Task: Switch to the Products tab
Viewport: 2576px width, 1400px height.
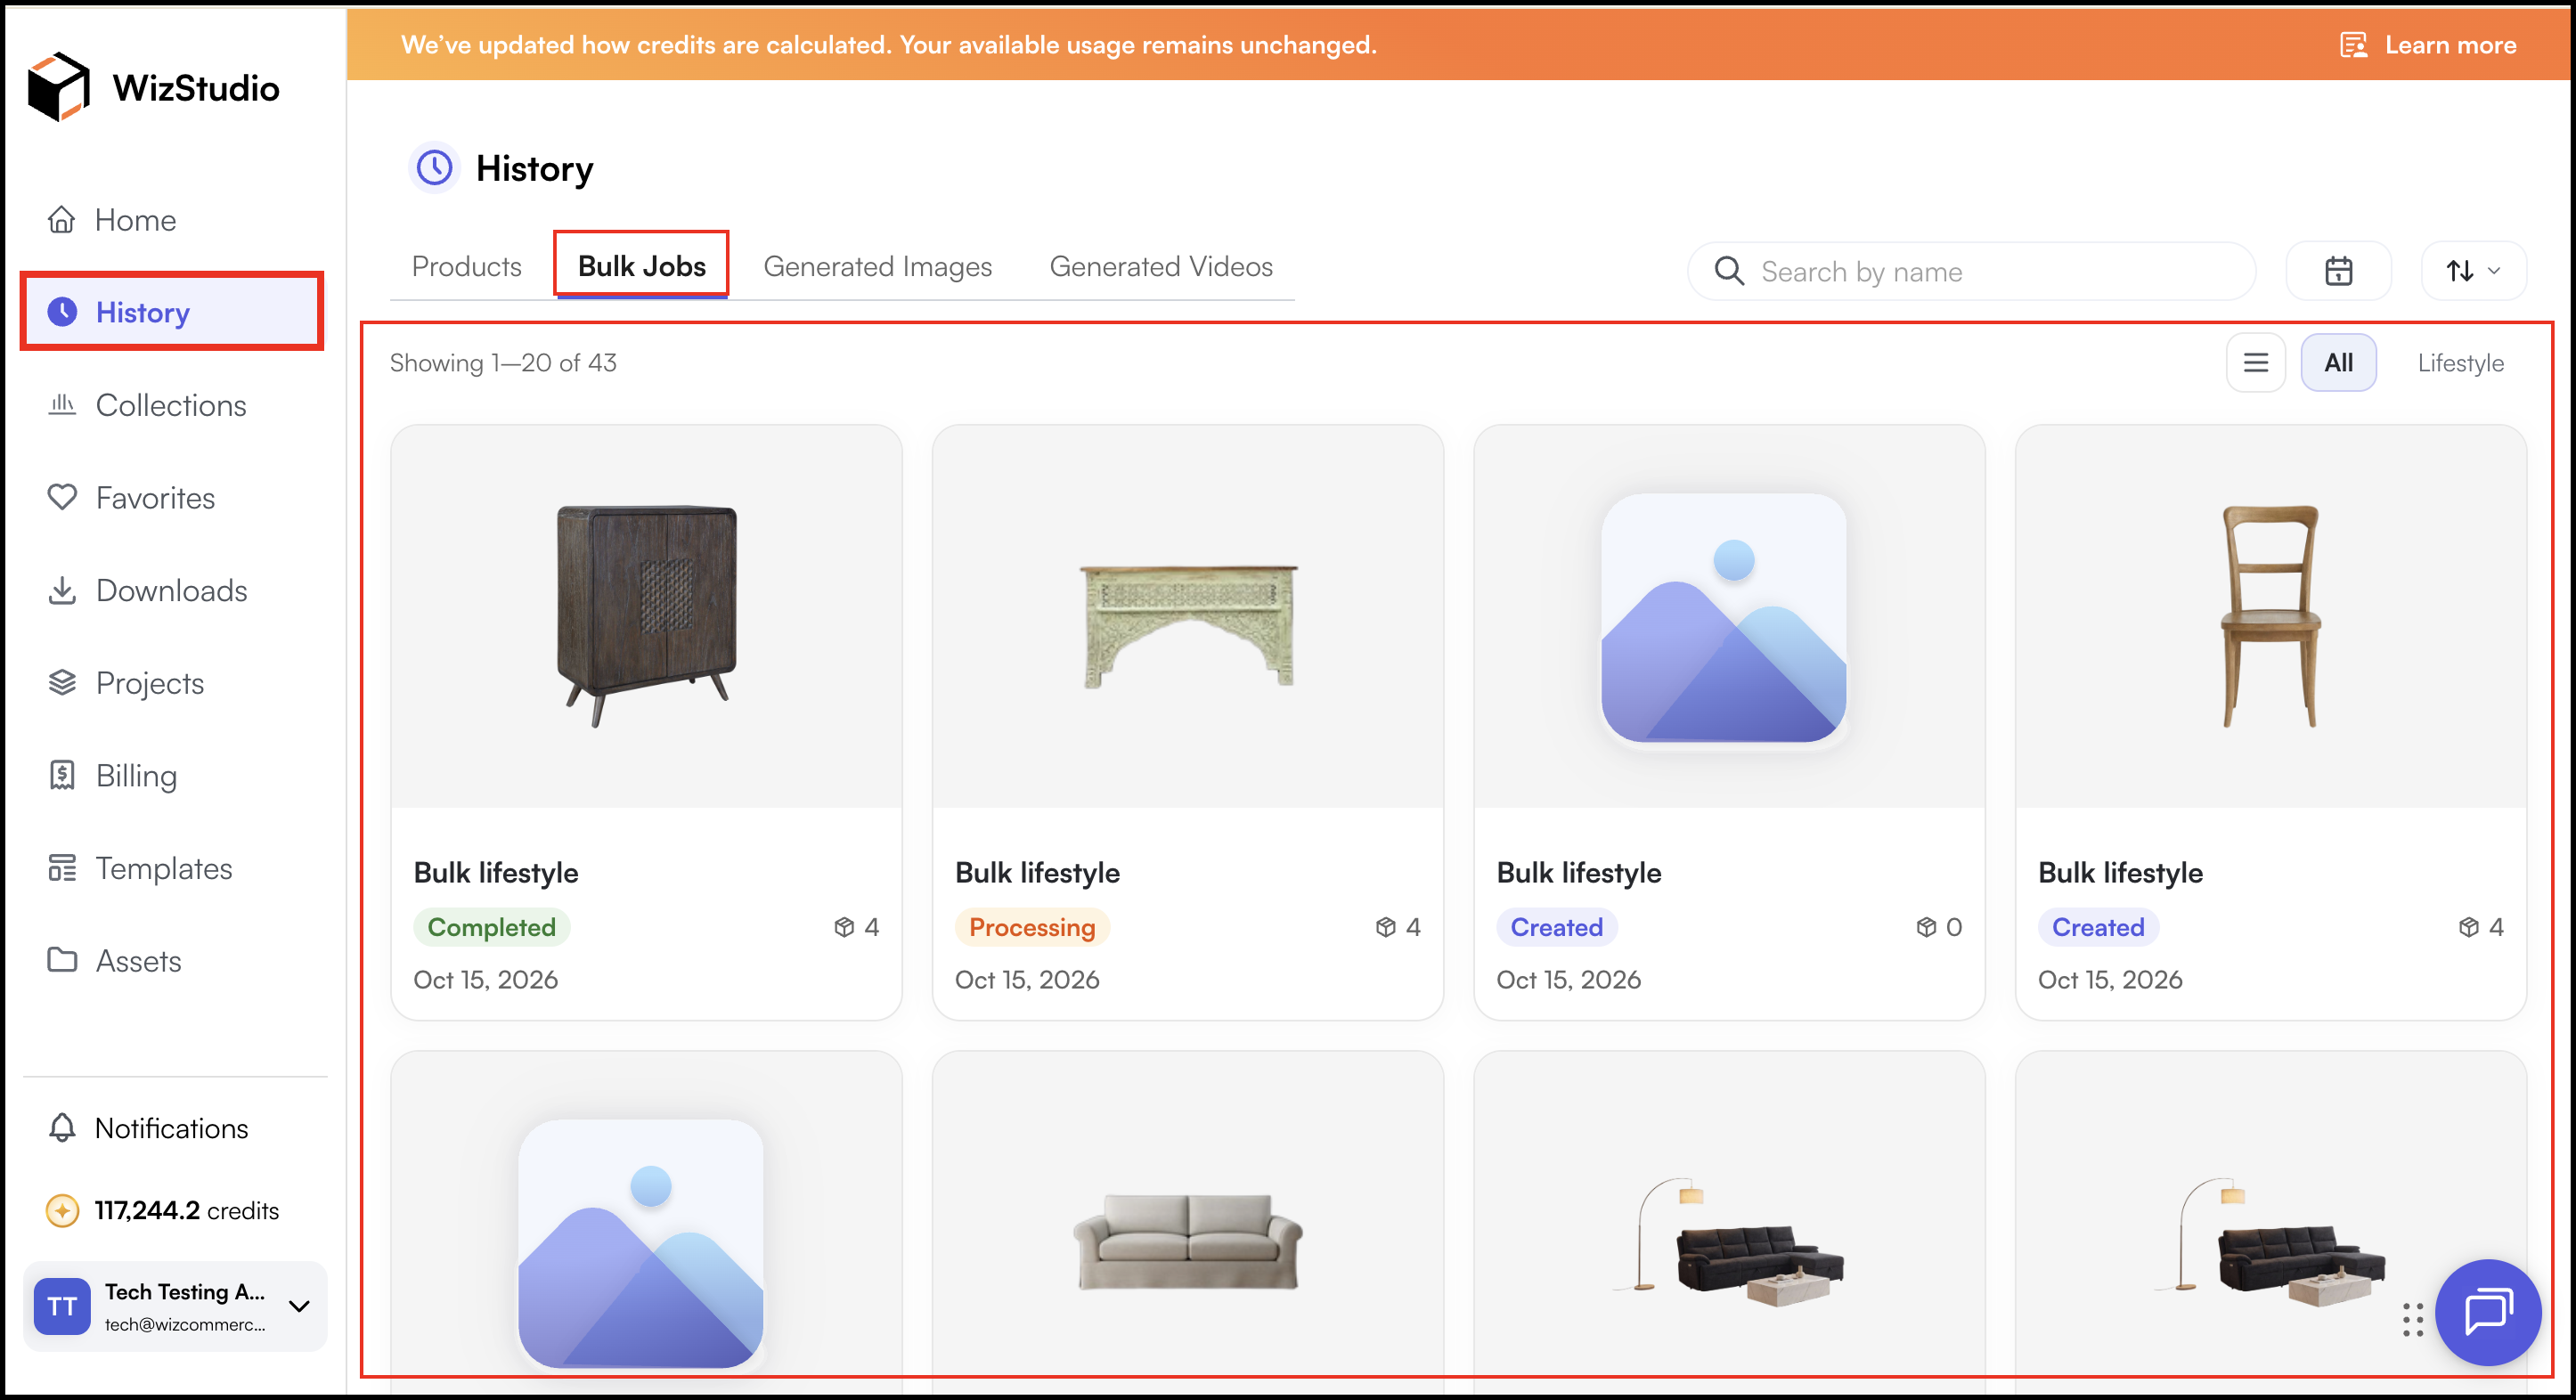Action: [467, 266]
